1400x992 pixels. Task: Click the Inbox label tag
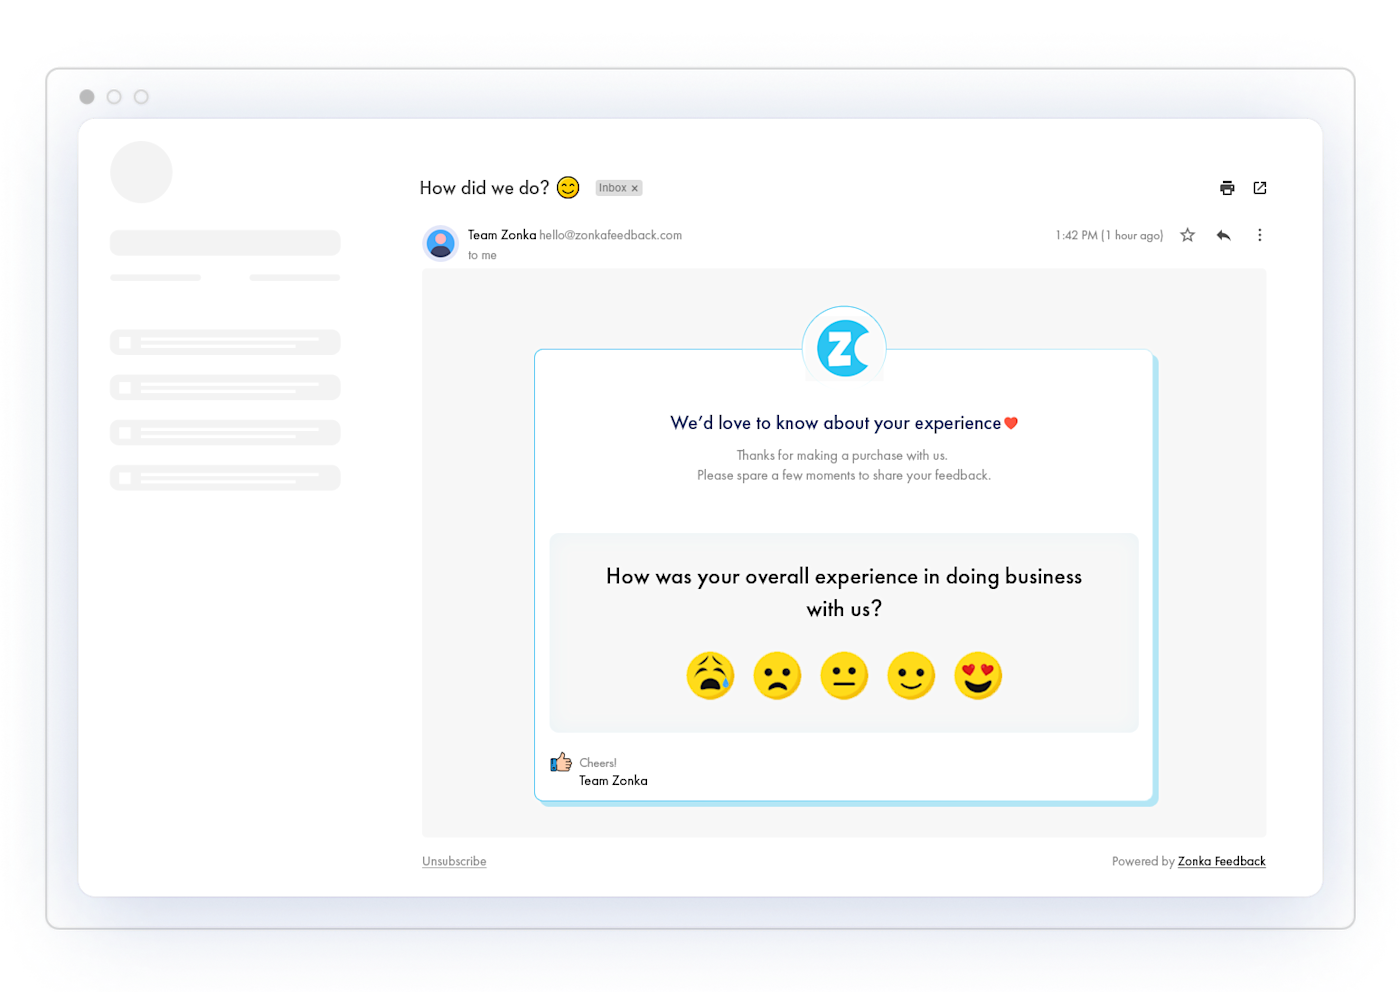[x=619, y=188]
